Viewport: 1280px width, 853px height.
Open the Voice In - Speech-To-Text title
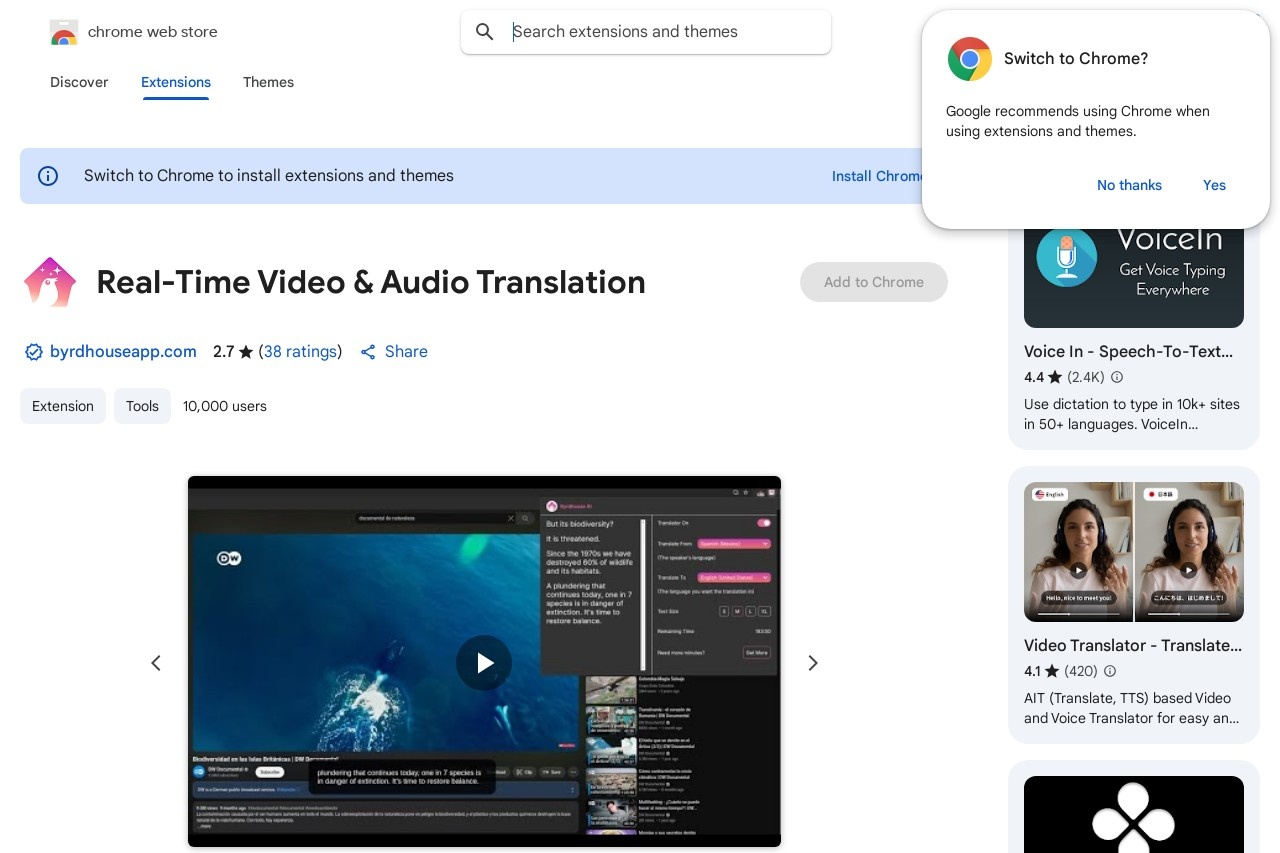coord(1128,352)
